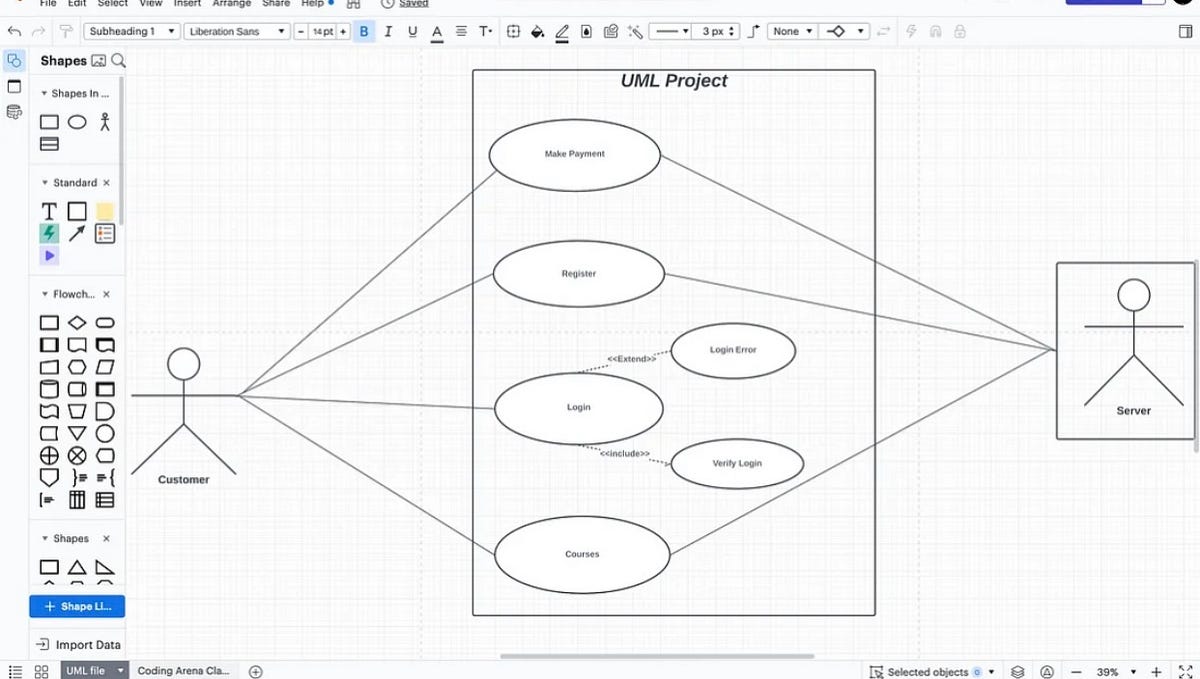Switch to the UML file tab
The image size is (1200, 679).
84,670
